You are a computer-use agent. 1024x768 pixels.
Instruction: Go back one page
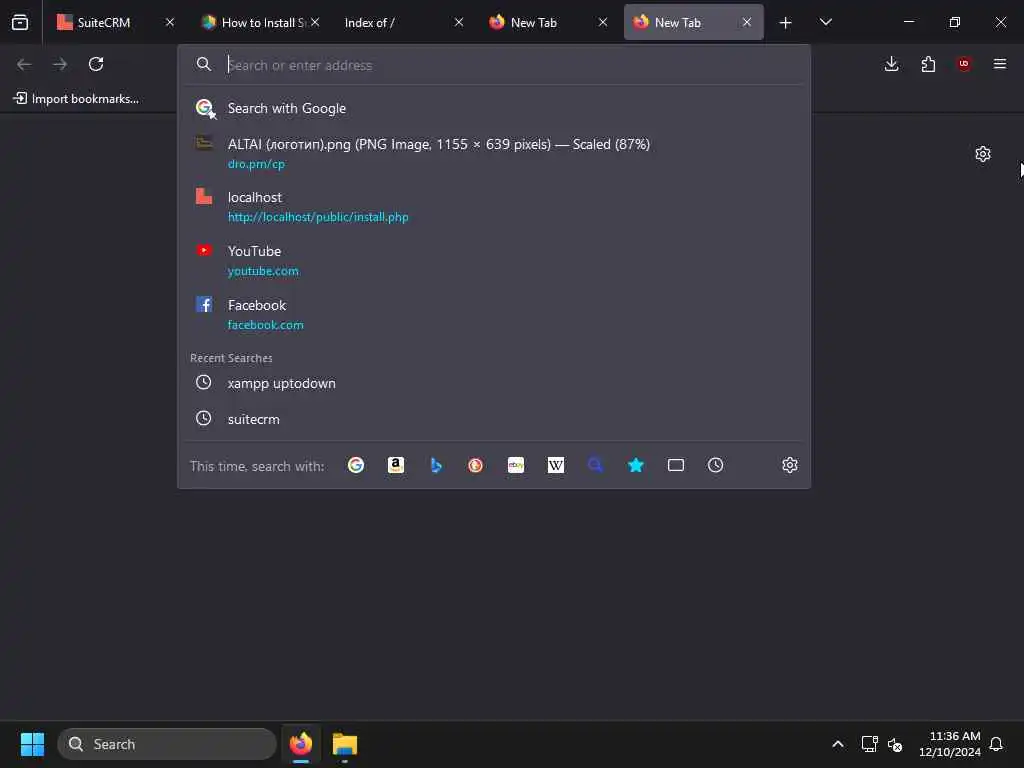(x=24, y=64)
